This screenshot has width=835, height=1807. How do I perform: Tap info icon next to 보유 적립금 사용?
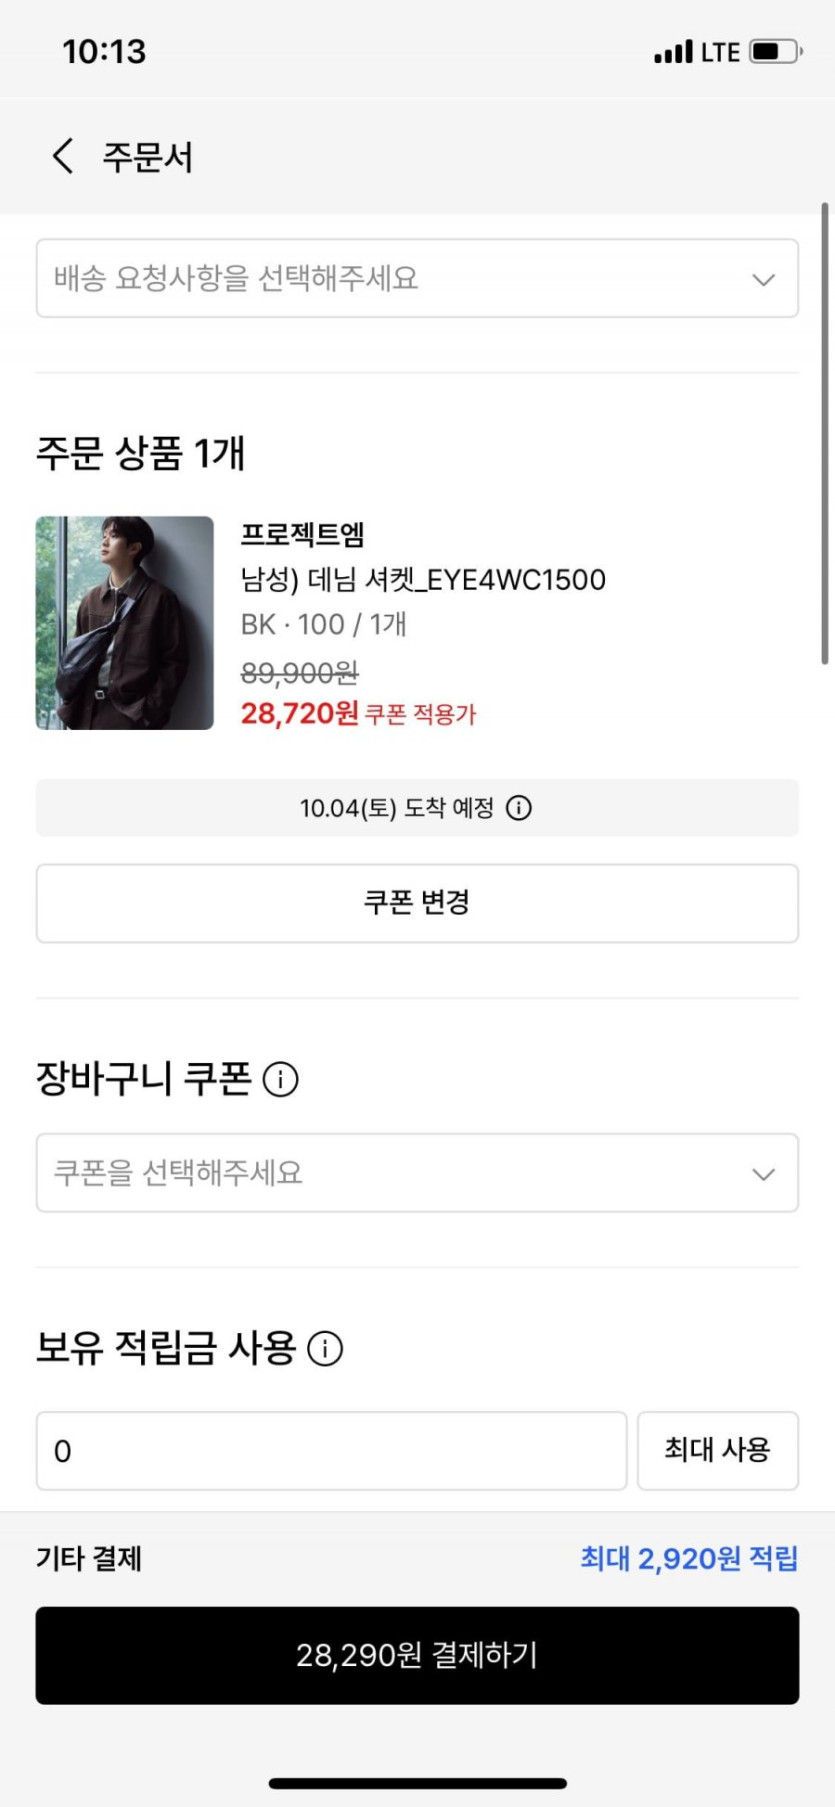325,1349
